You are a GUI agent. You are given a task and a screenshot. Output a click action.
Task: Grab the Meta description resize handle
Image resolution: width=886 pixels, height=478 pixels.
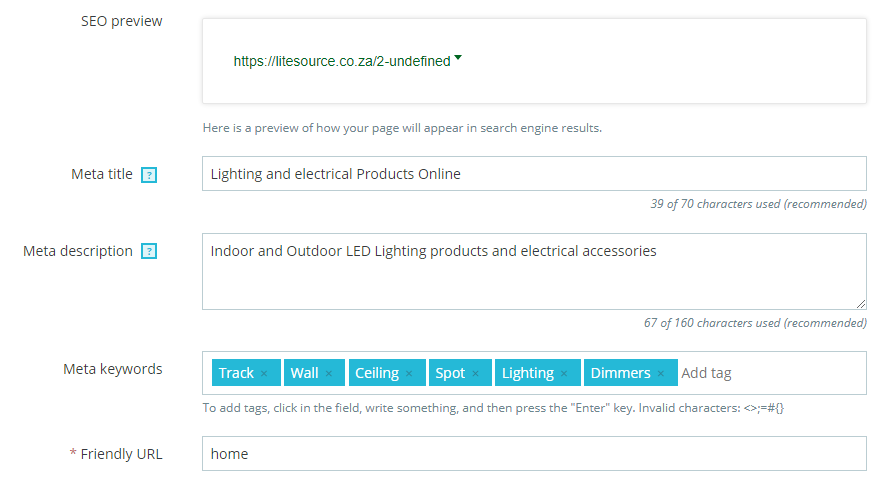[x=861, y=303]
